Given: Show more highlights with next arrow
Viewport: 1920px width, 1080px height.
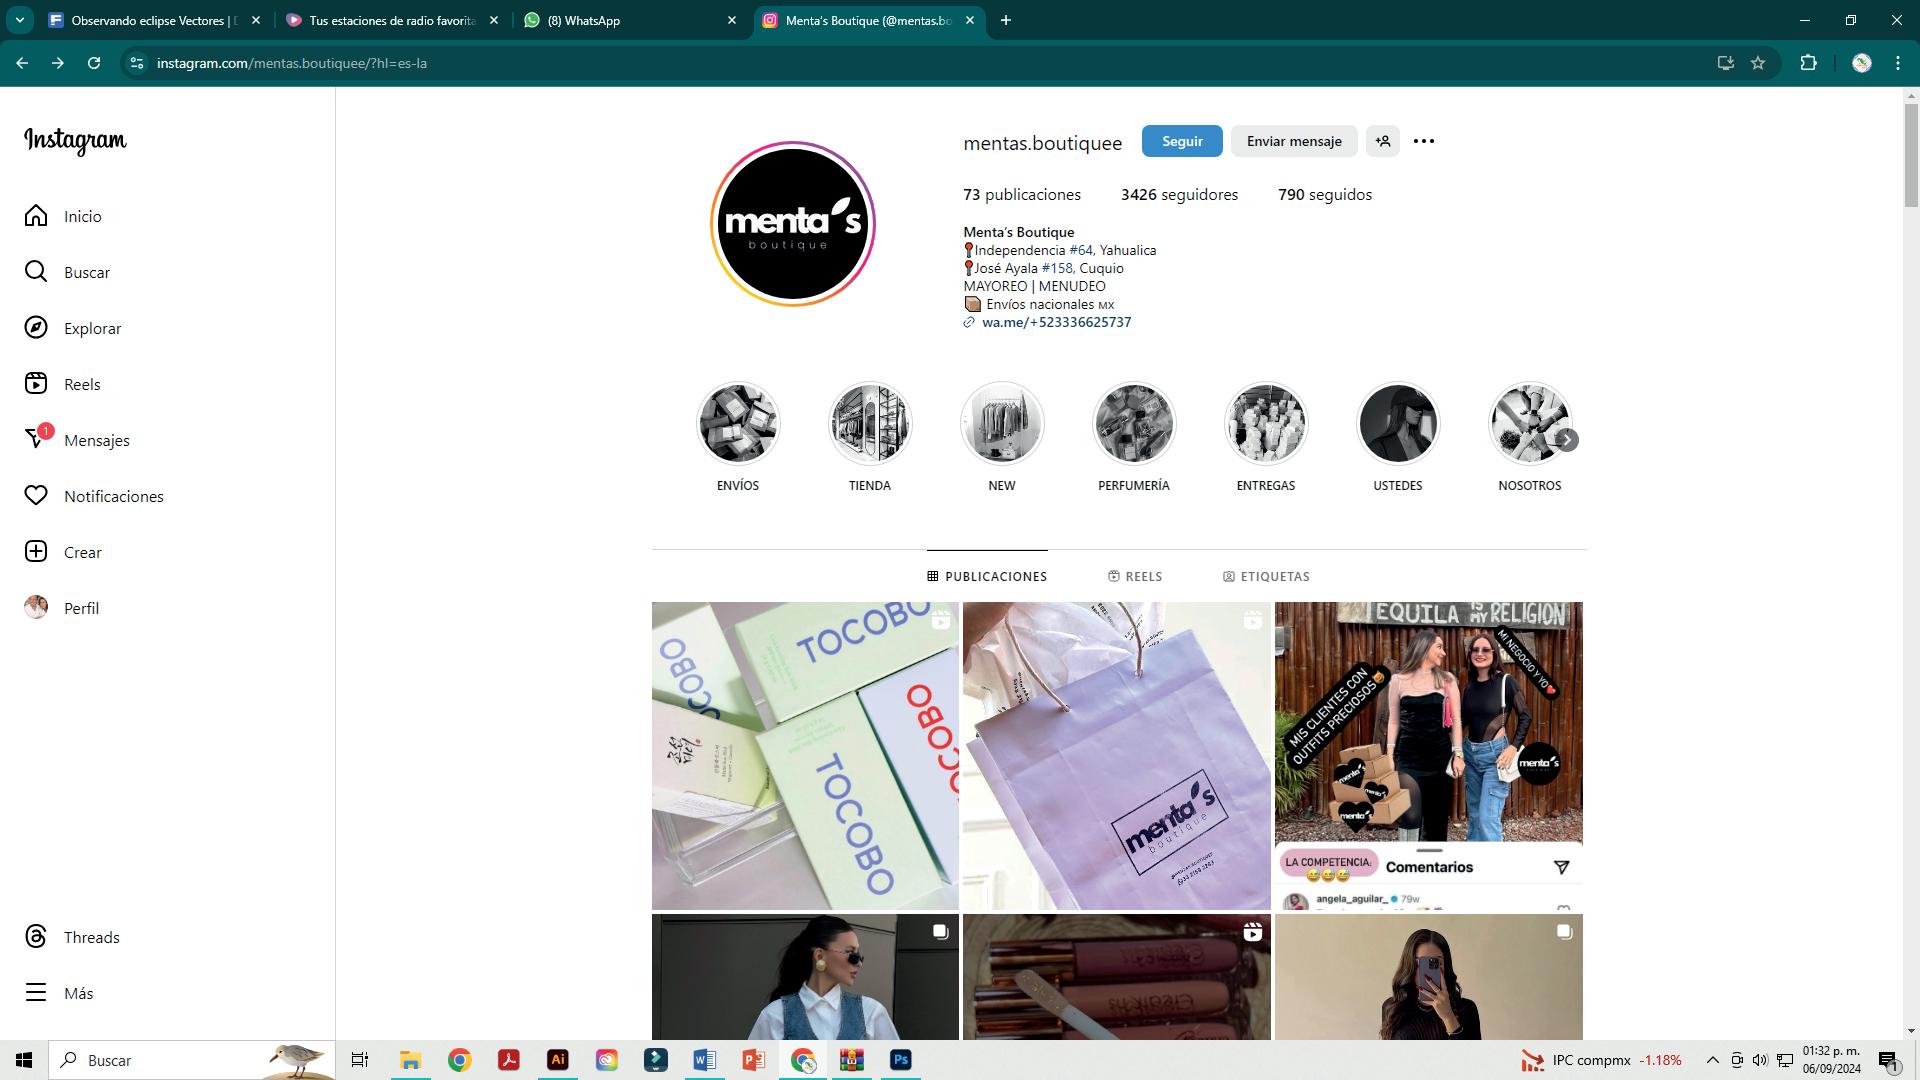Looking at the screenshot, I should [1567, 440].
